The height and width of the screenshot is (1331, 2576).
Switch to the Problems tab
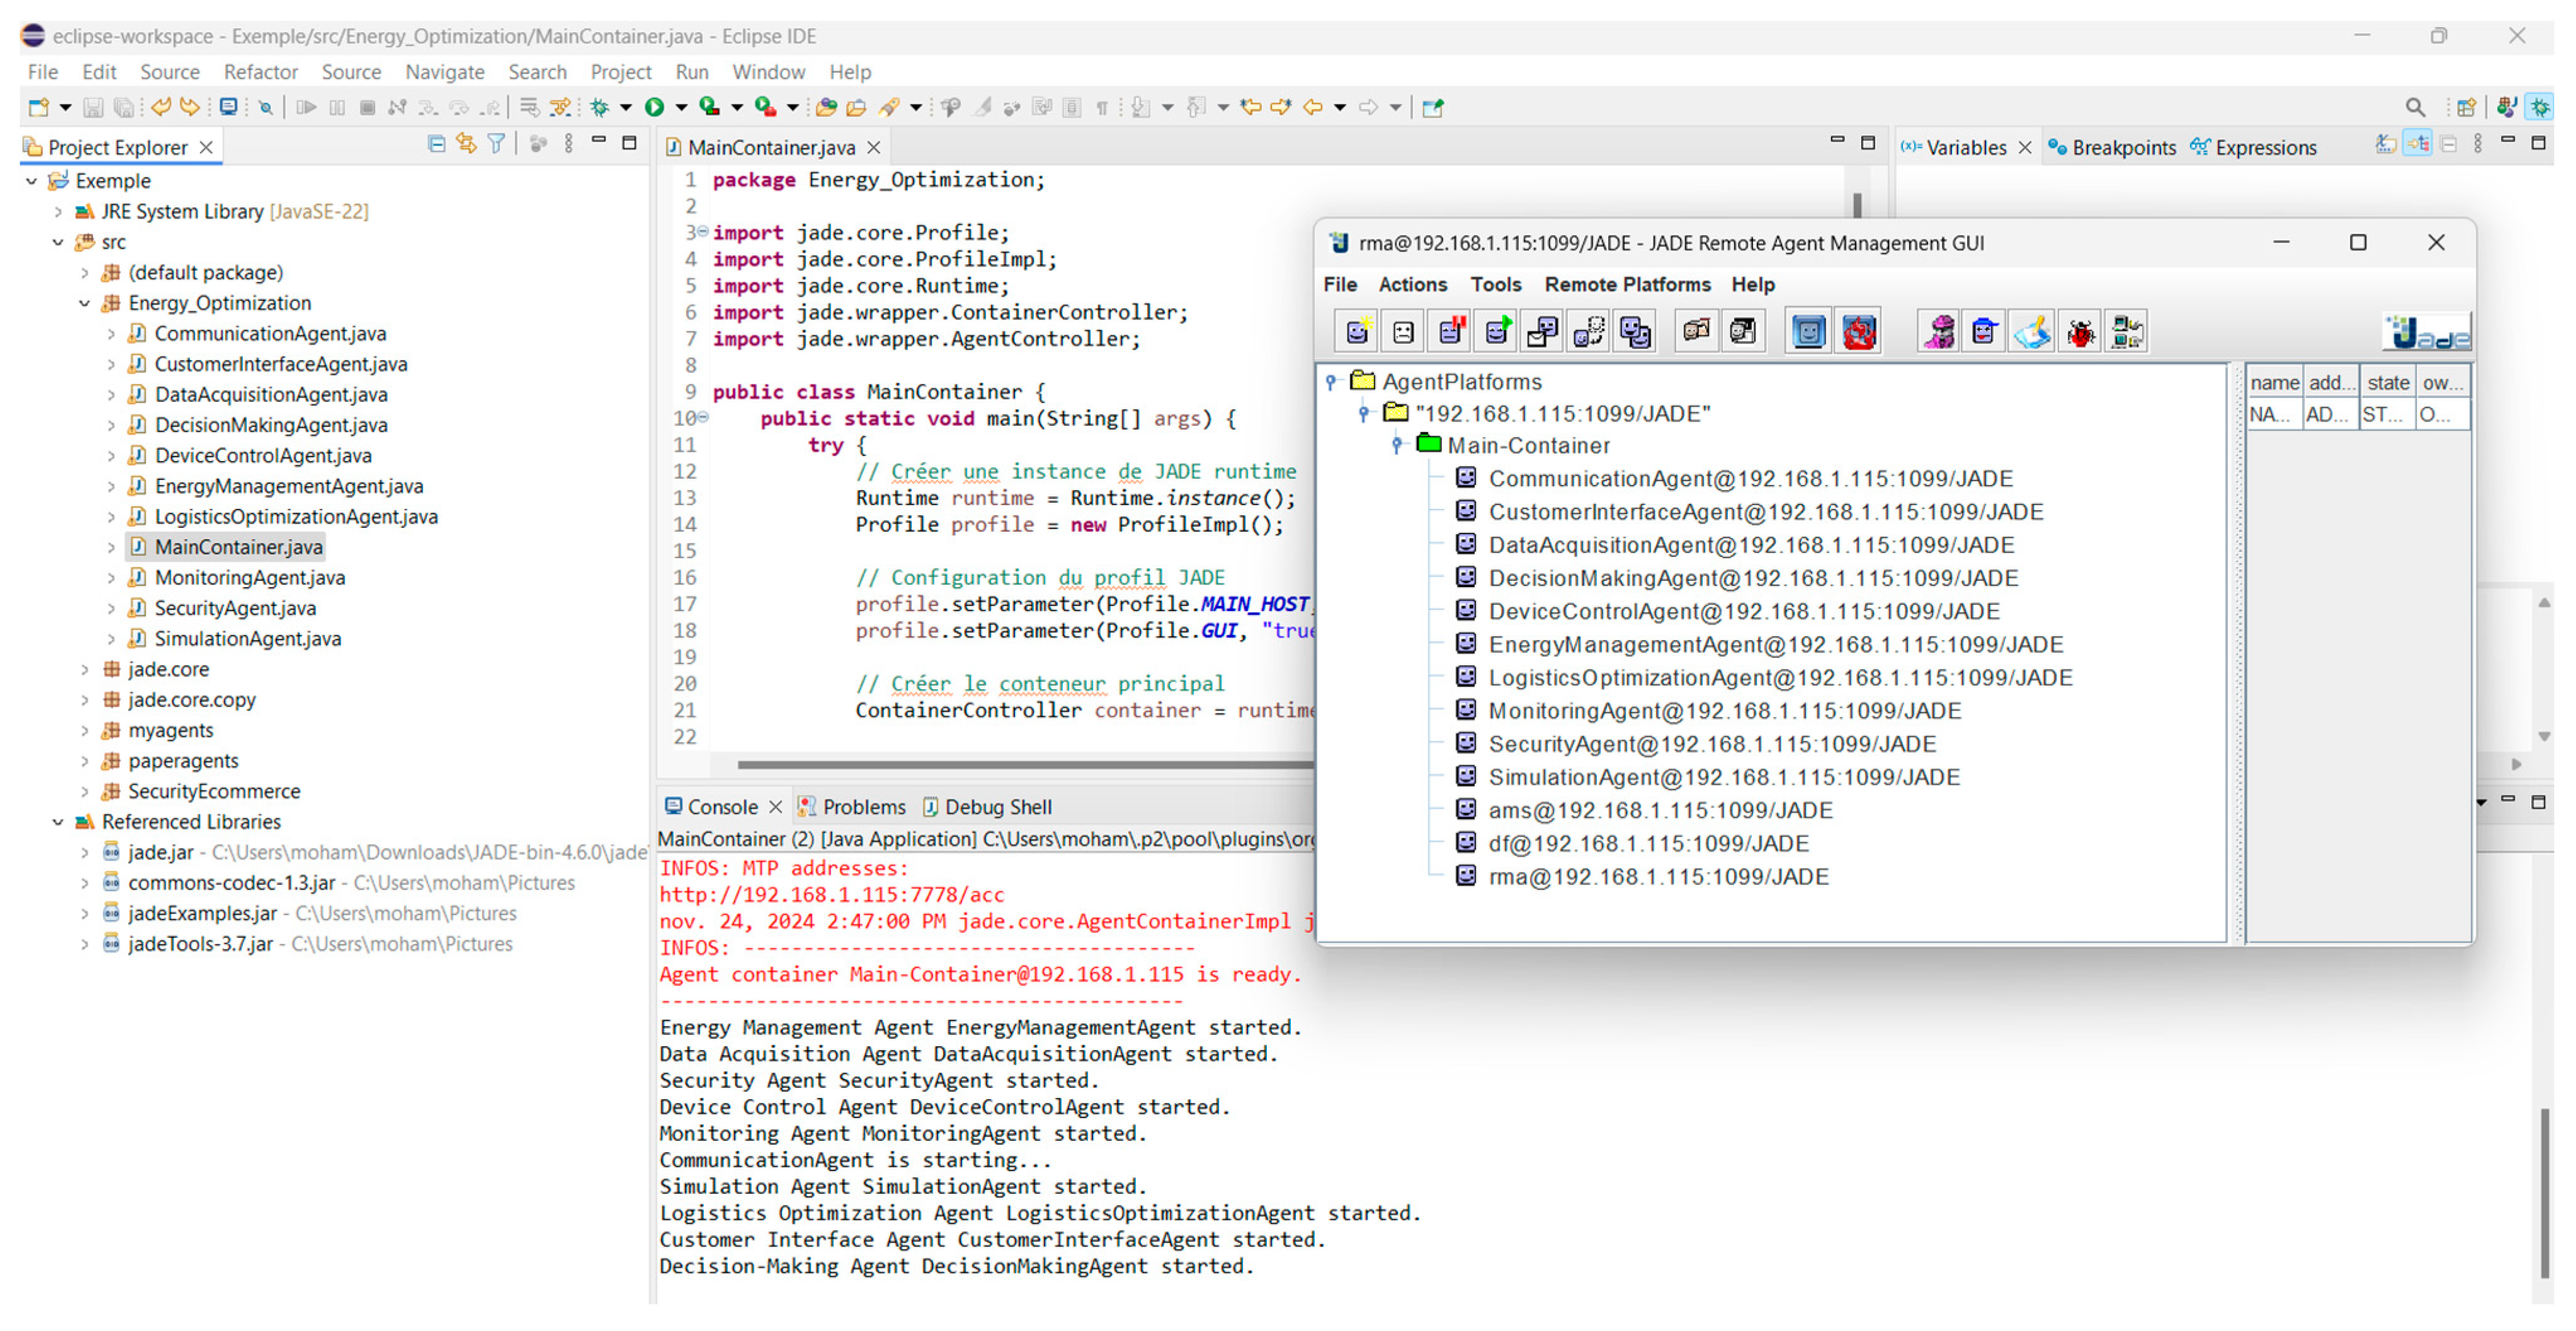tap(863, 807)
